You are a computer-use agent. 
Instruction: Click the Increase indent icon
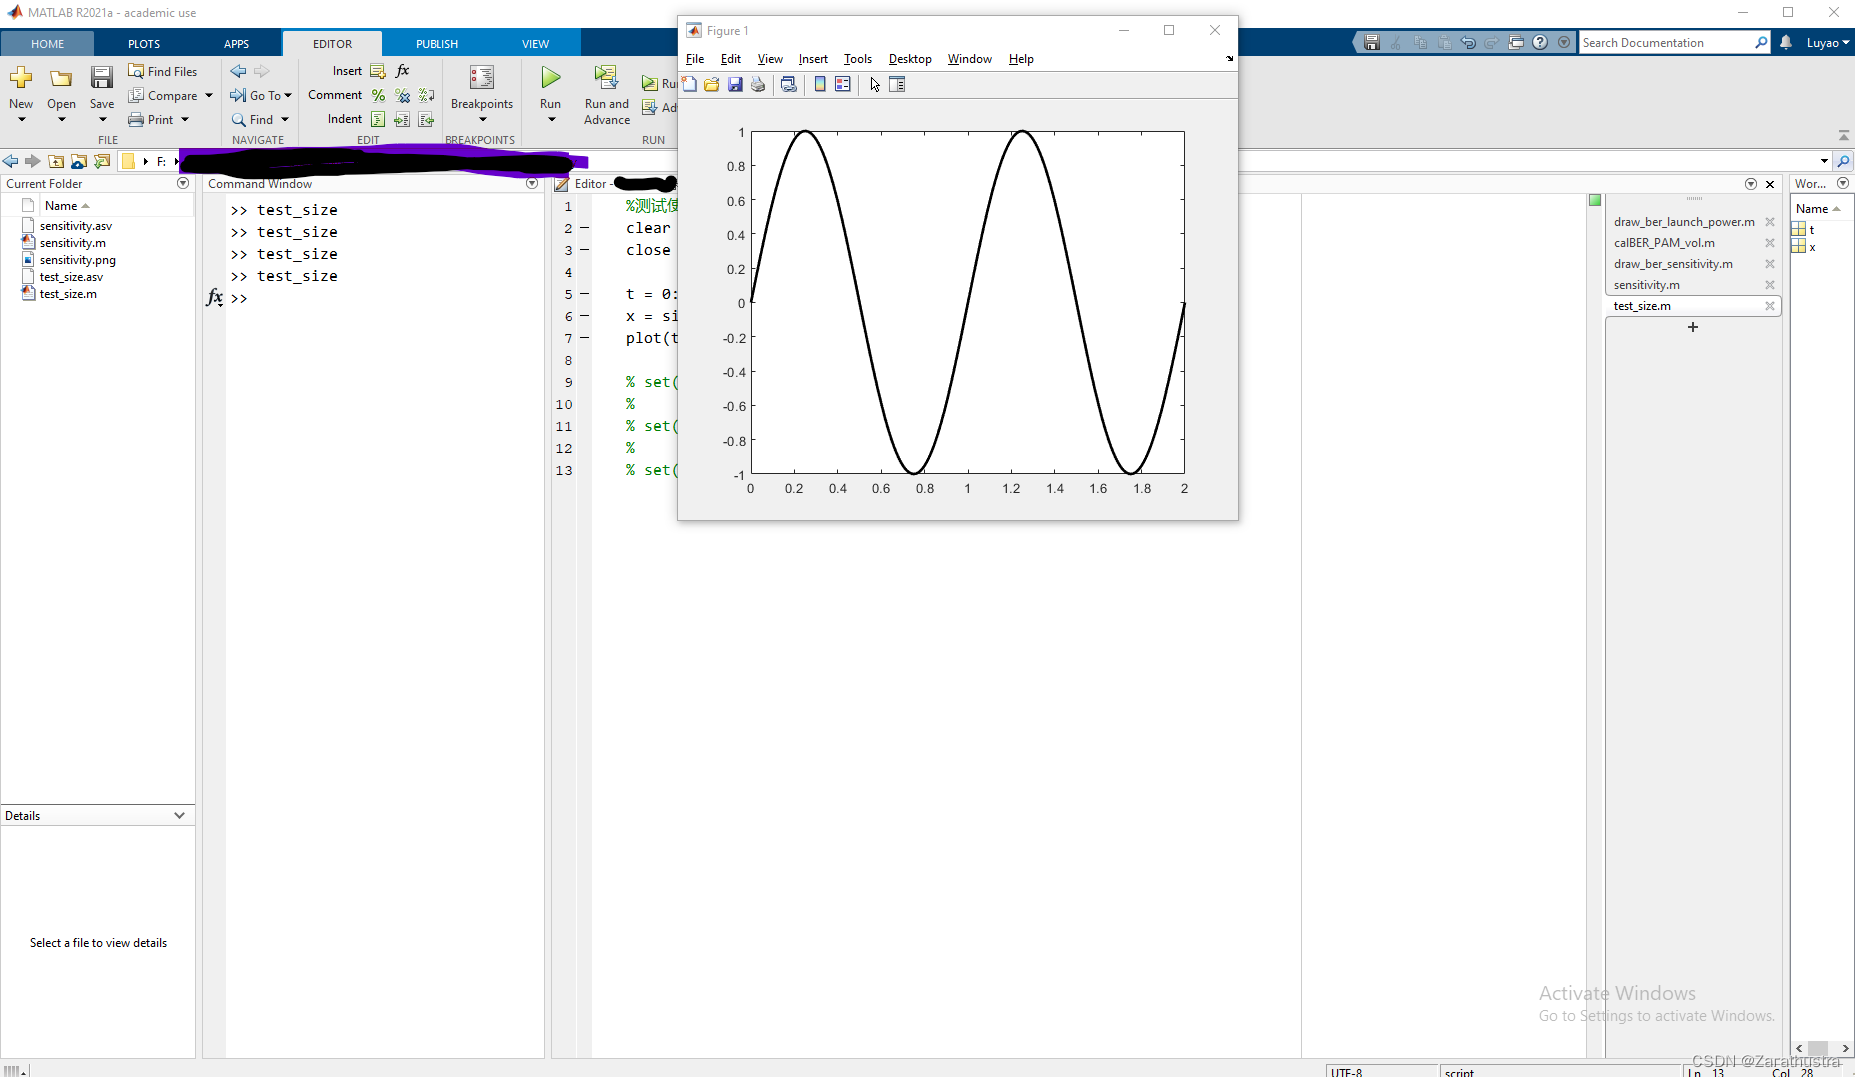(x=402, y=119)
